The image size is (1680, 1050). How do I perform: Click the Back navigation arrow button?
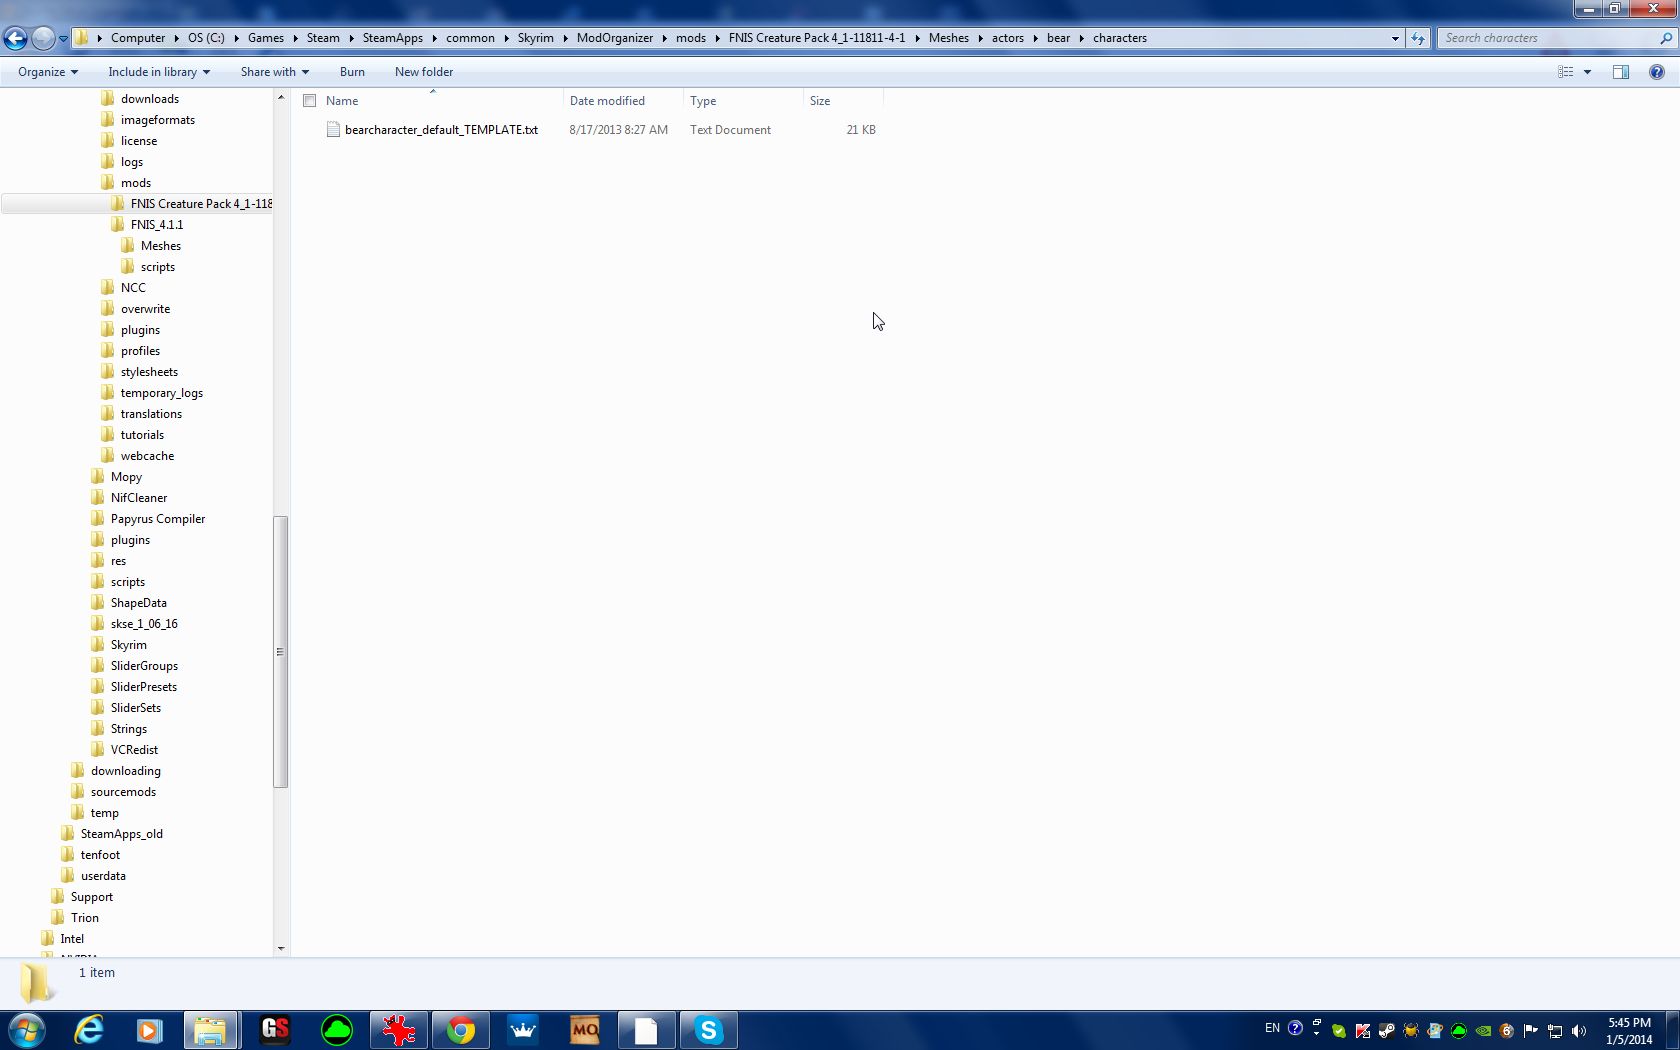coord(15,38)
